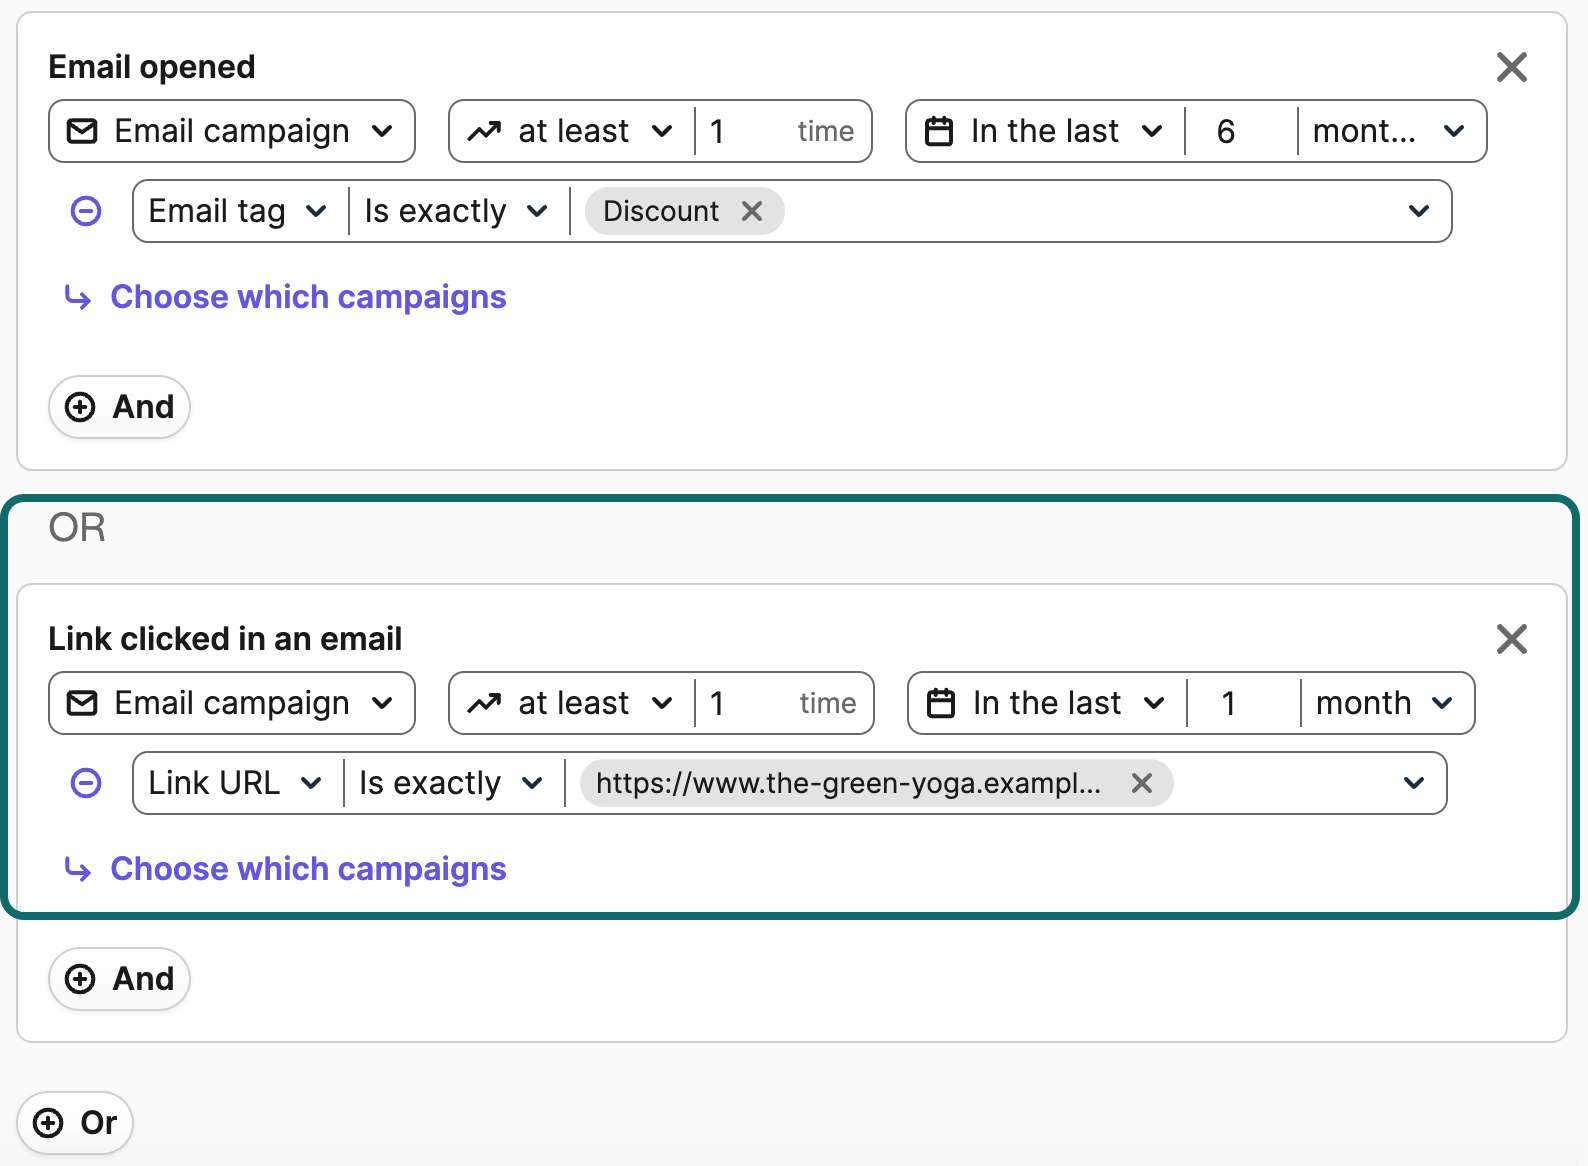Edit the 6 value in months field
Viewport: 1588px width, 1166px height.
point(1239,131)
